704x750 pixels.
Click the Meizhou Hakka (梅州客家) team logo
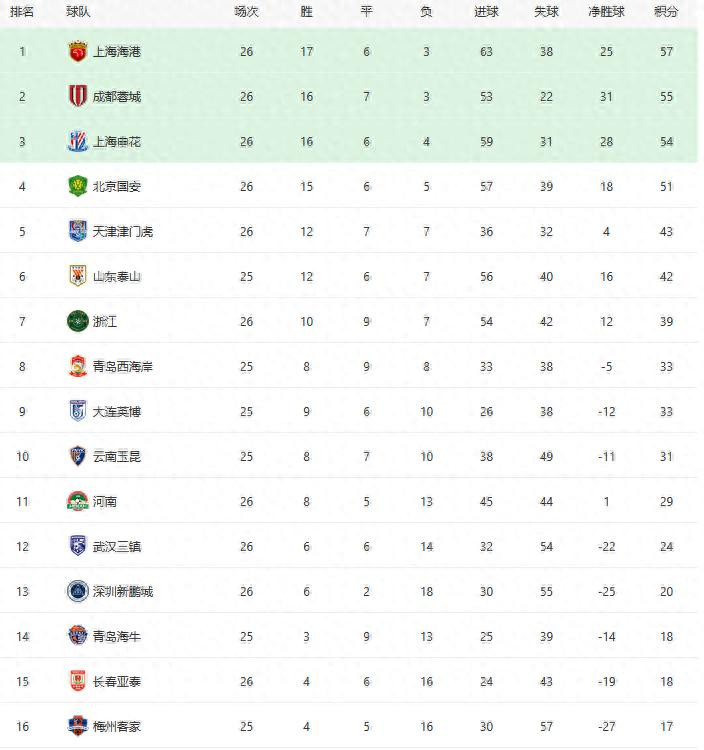click(x=78, y=727)
